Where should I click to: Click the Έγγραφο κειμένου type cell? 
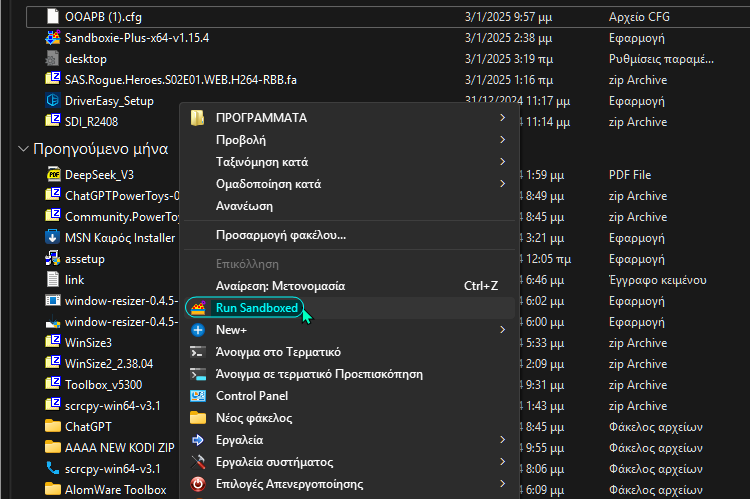pyautogui.click(x=657, y=280)
